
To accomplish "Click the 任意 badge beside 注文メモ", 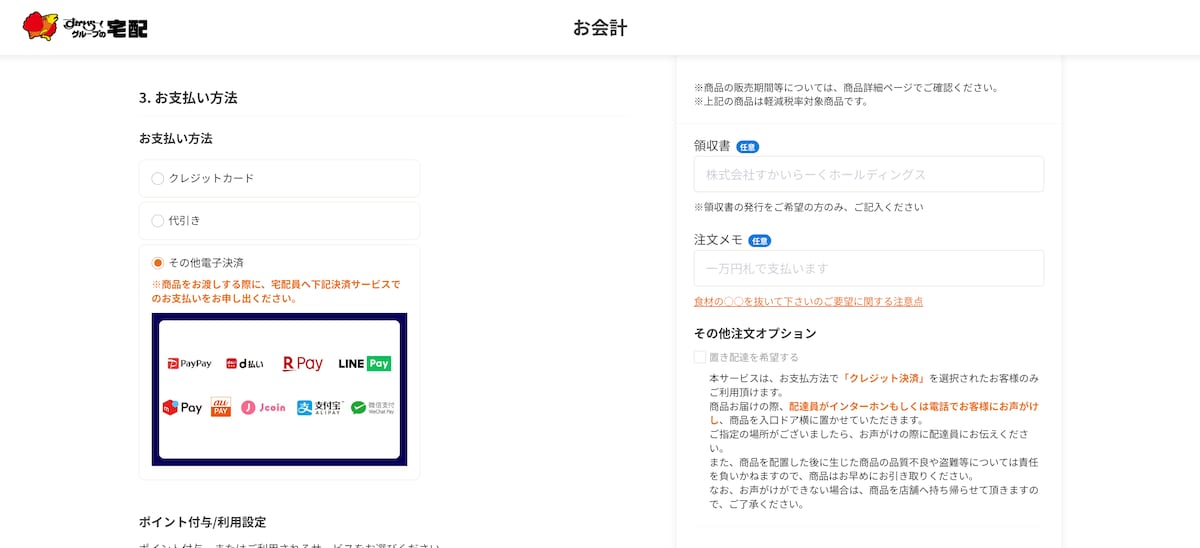I will tap(760, 241).
